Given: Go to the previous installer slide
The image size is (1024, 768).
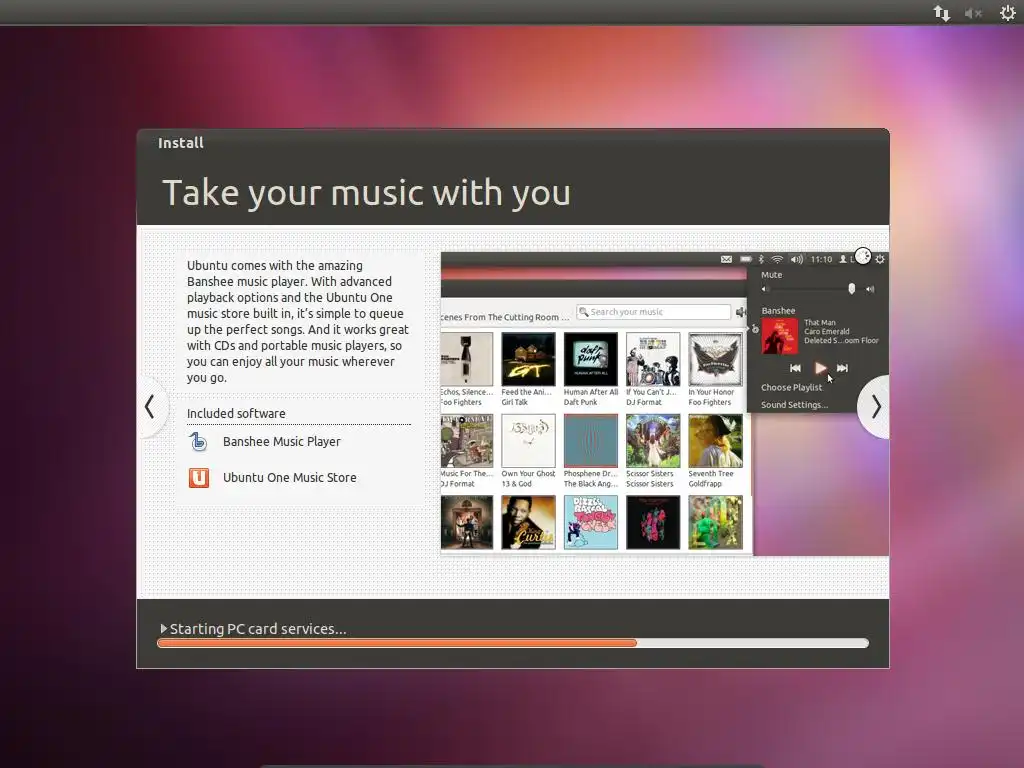Looking at the screenshot, I should (x=150, y=407).
